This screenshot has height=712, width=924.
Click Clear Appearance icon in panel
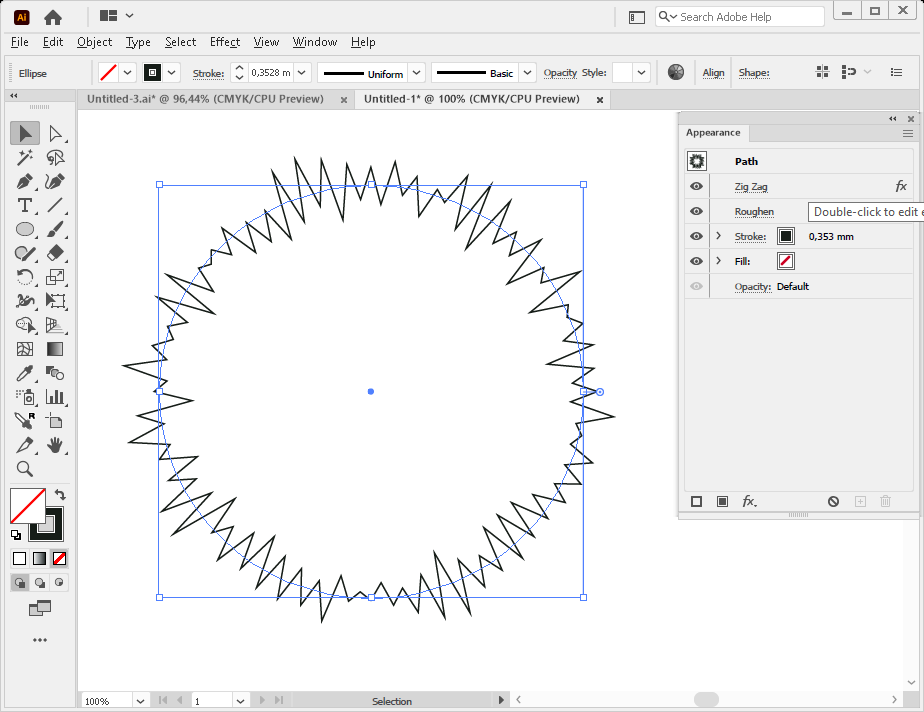click(x=833, y=501)
